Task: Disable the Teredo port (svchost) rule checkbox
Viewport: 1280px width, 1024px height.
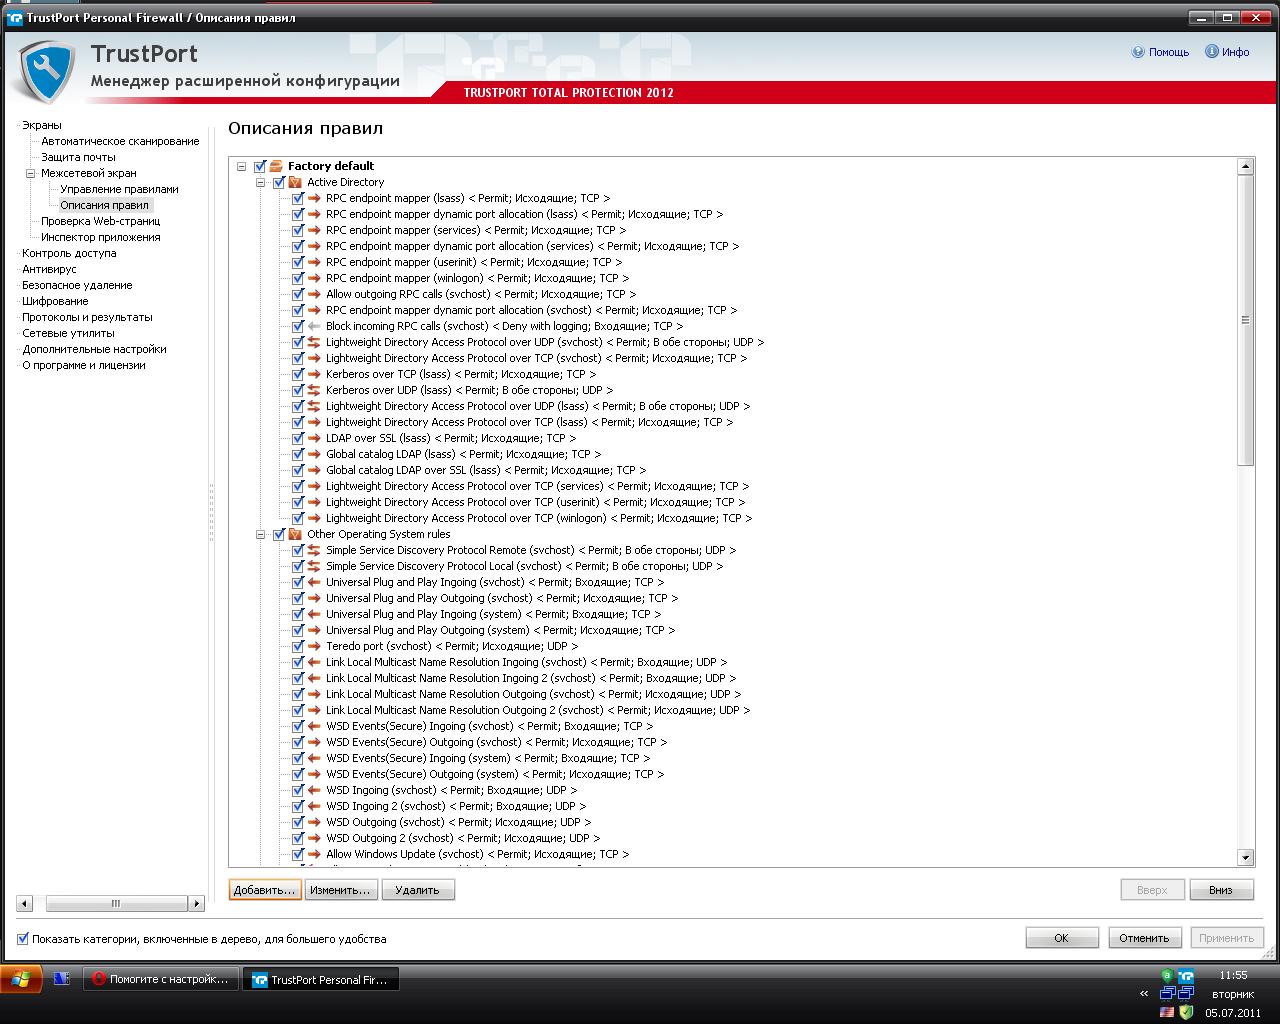Action: pos(298,646)
